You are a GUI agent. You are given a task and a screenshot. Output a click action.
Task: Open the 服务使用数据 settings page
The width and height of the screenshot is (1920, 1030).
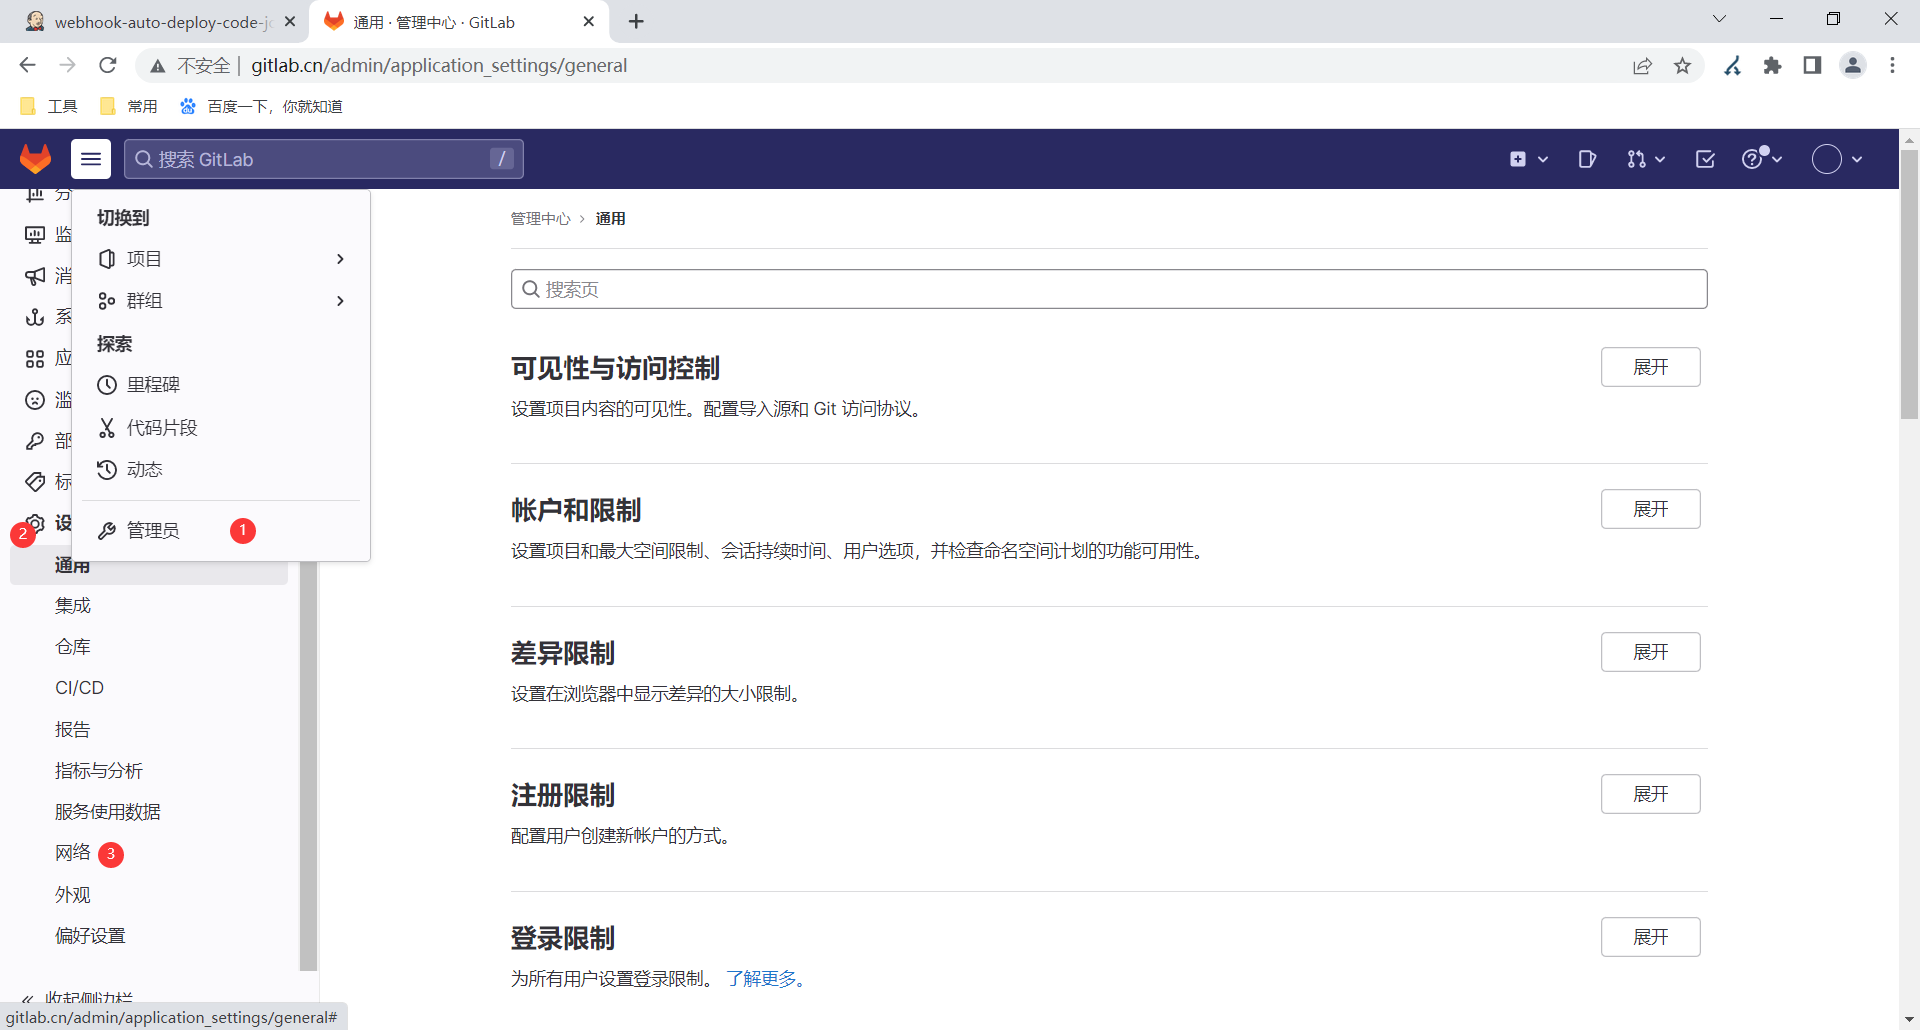108,812
